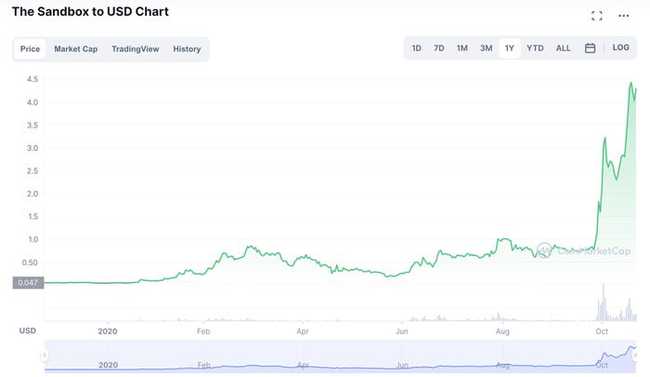650x377 pixels.
Task: Switch to the Market Cap tab
Action: pos(76,49)
